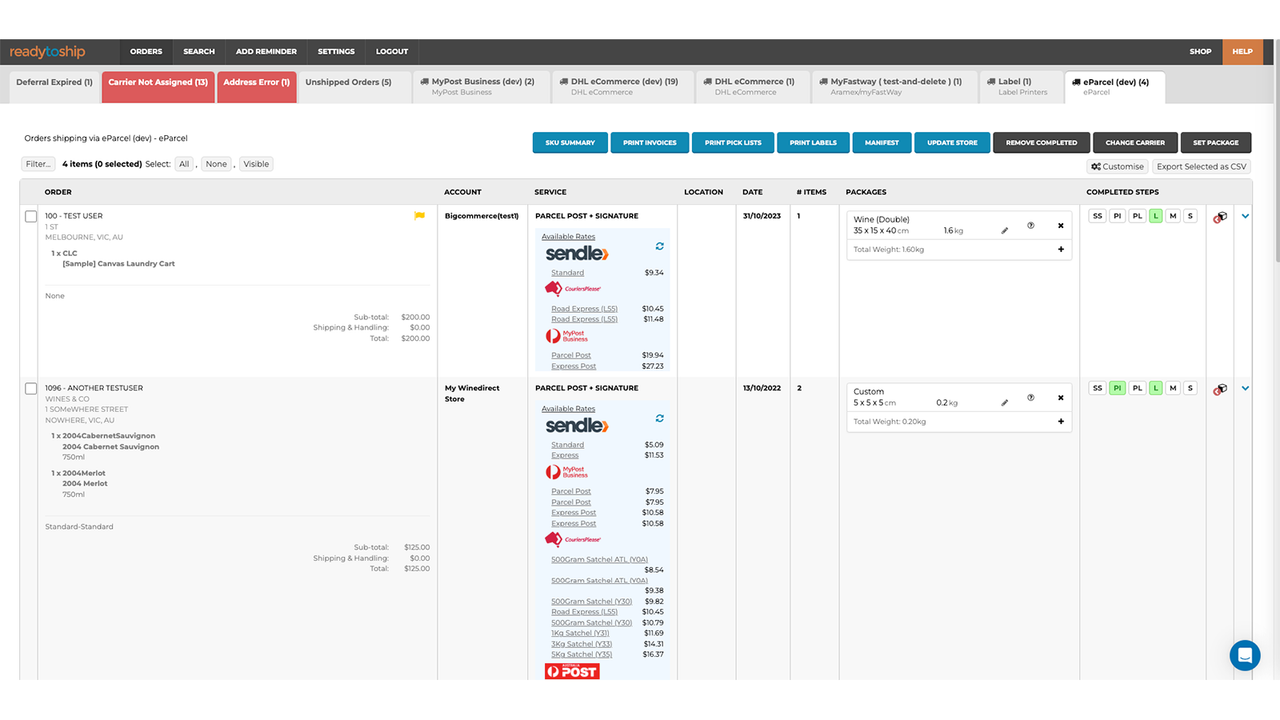
Task: Select the checkbox for order 100
Action: click(x=31, y=215)
